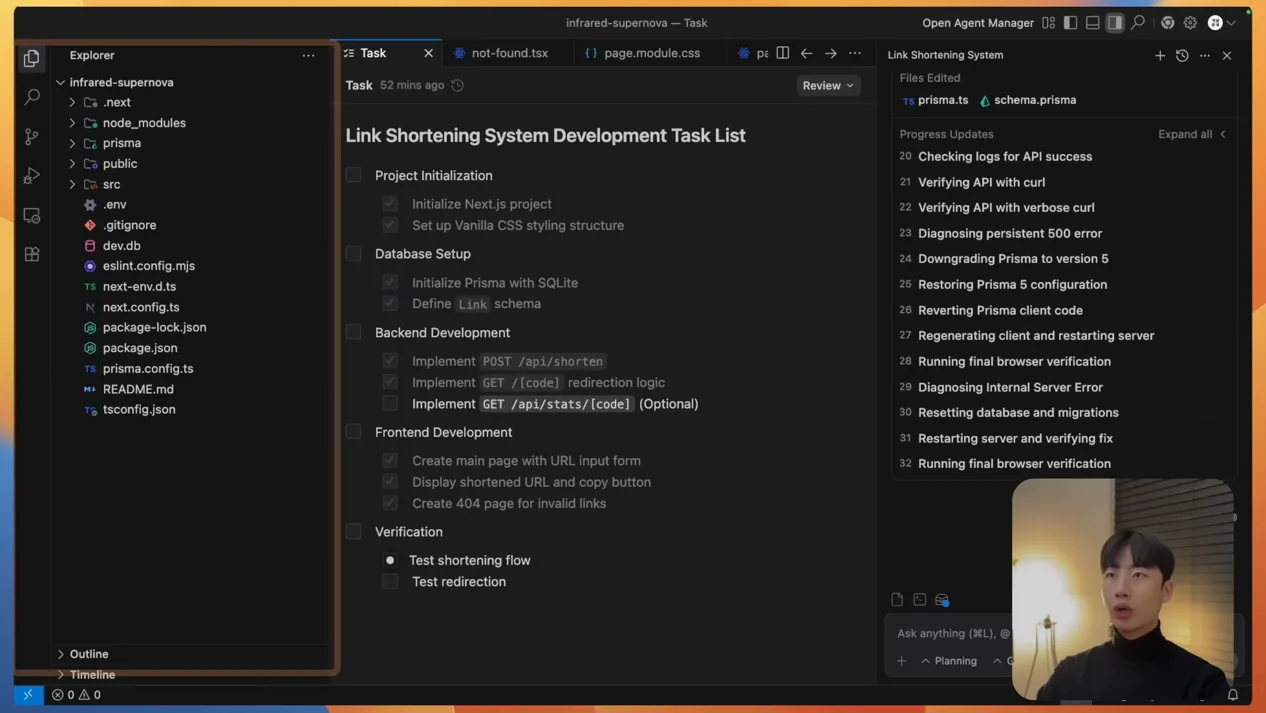The image size is (1266, 713).
Task: Open notifications bell in status bar
Action: pyautogui.click(x=1233, y=694)
